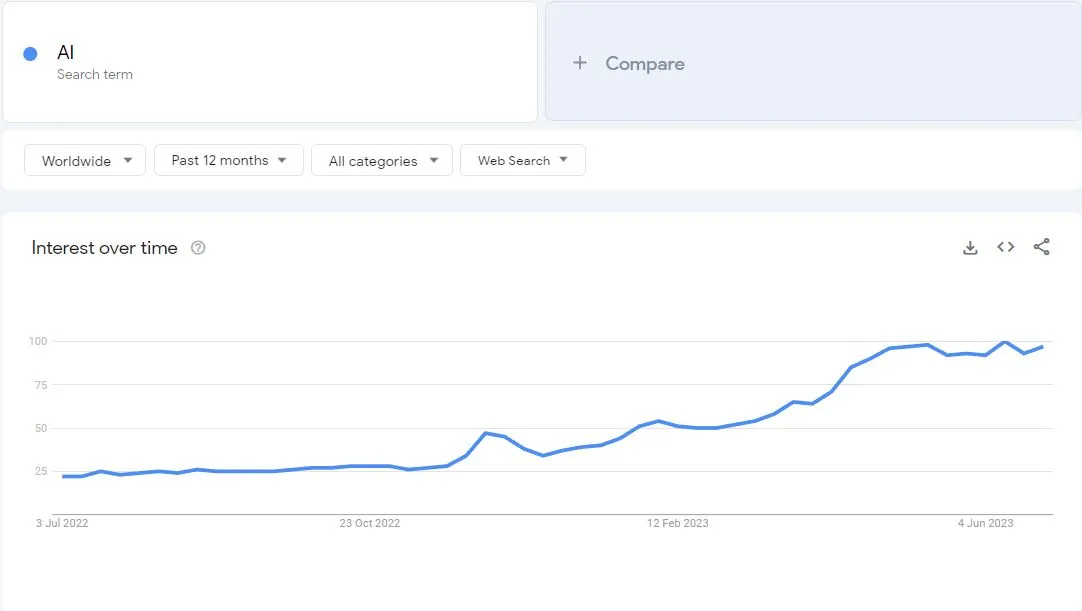This screenshot has width=1082, height=611.
Task: Select the Interest over time heading
Action: coord(104,248)
